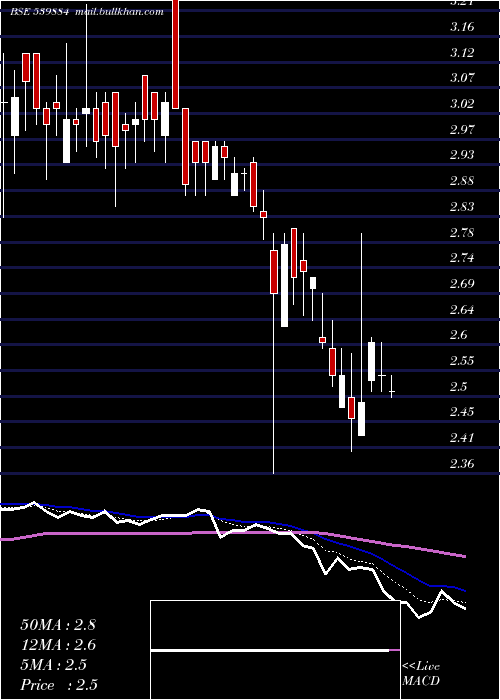Click the white MACD histogram bar
The height and width of the screenshot is (700, 500).
(270, 650)
